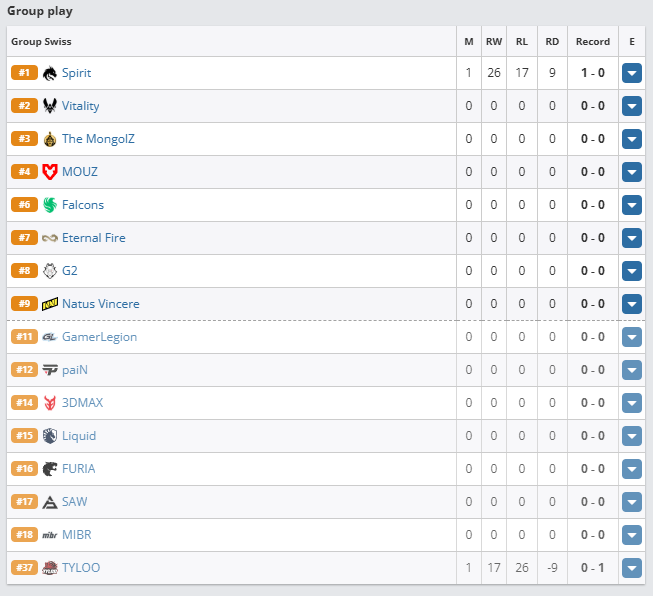
Task: Expand TYLOO row dropdown arrow
Action: click(632, 568)
